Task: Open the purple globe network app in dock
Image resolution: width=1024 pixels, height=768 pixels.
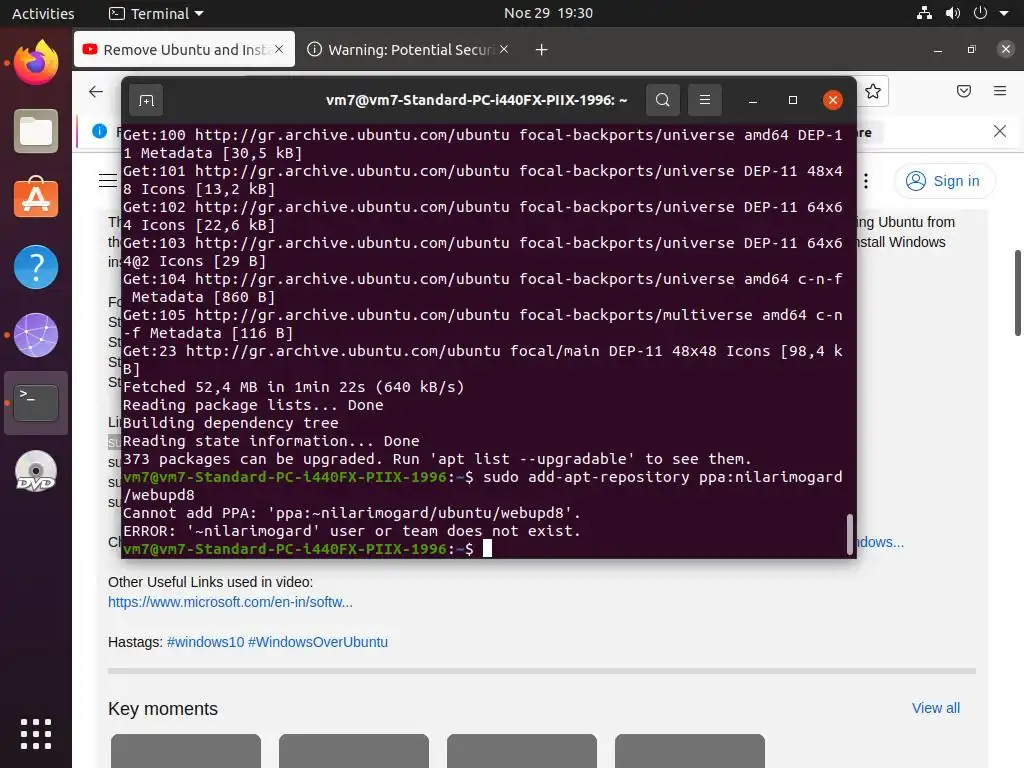Action: point(36,335)
